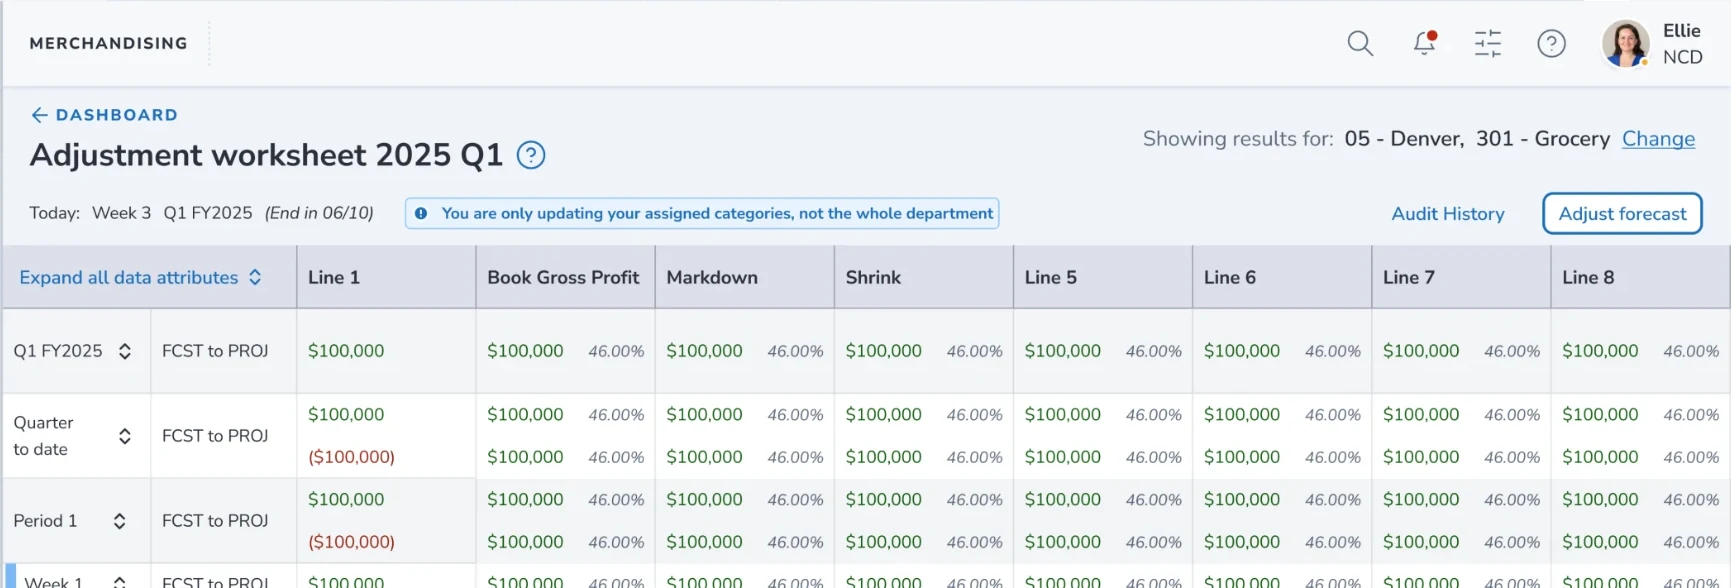The image size is (1731, 588).
Task: Select the Shrink column header
Action: coord(923,277)
